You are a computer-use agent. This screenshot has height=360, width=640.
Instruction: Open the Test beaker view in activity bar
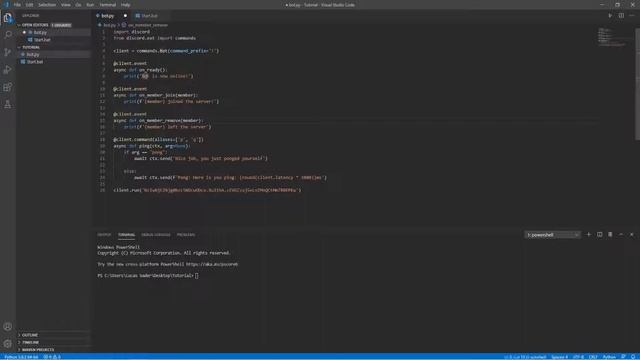8,105
